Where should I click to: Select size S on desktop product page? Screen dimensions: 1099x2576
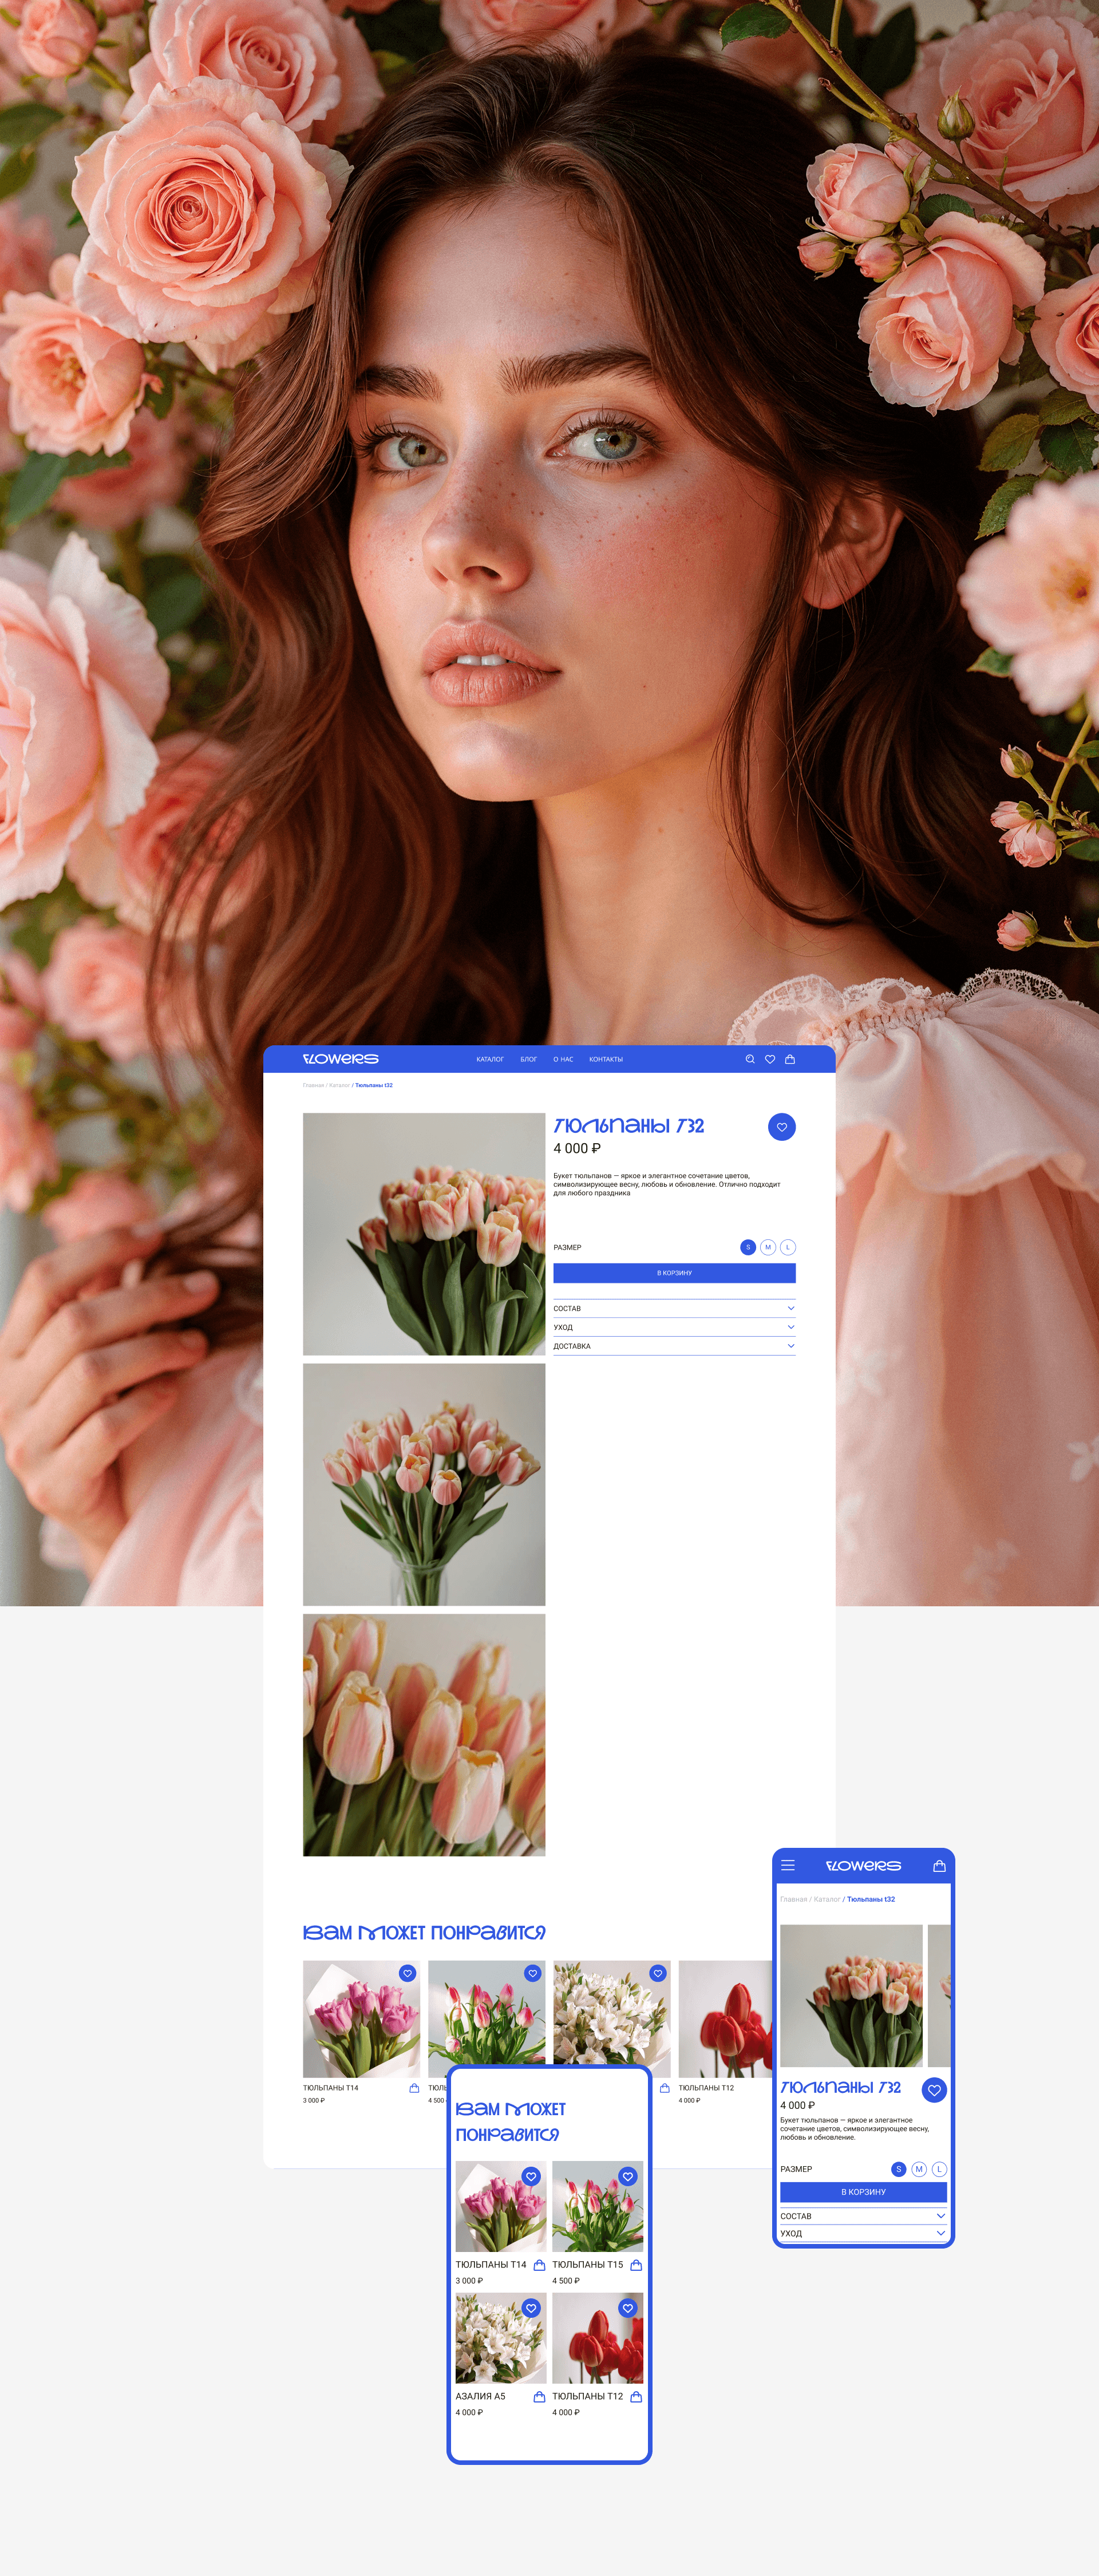748,1247
